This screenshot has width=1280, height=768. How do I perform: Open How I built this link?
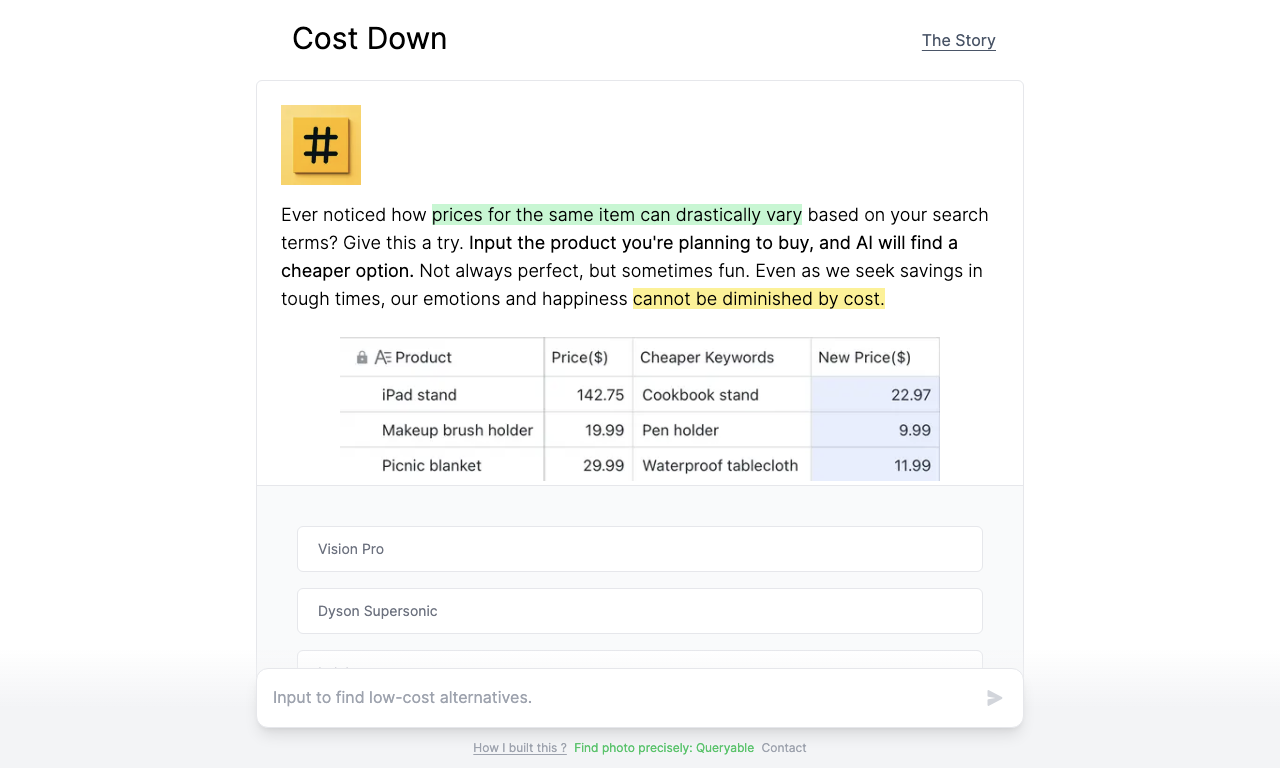(x=520, y=748)
